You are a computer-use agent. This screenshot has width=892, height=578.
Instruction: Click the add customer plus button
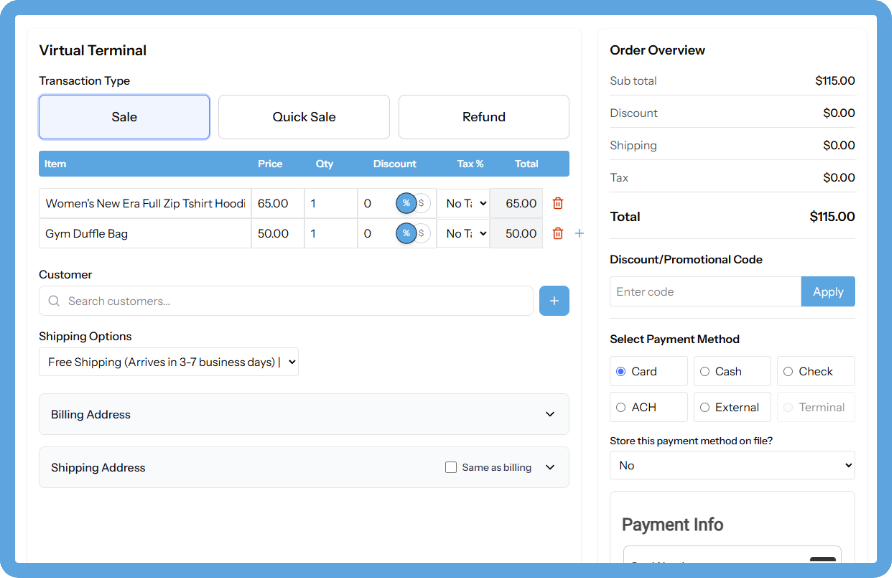coord(554,300)
